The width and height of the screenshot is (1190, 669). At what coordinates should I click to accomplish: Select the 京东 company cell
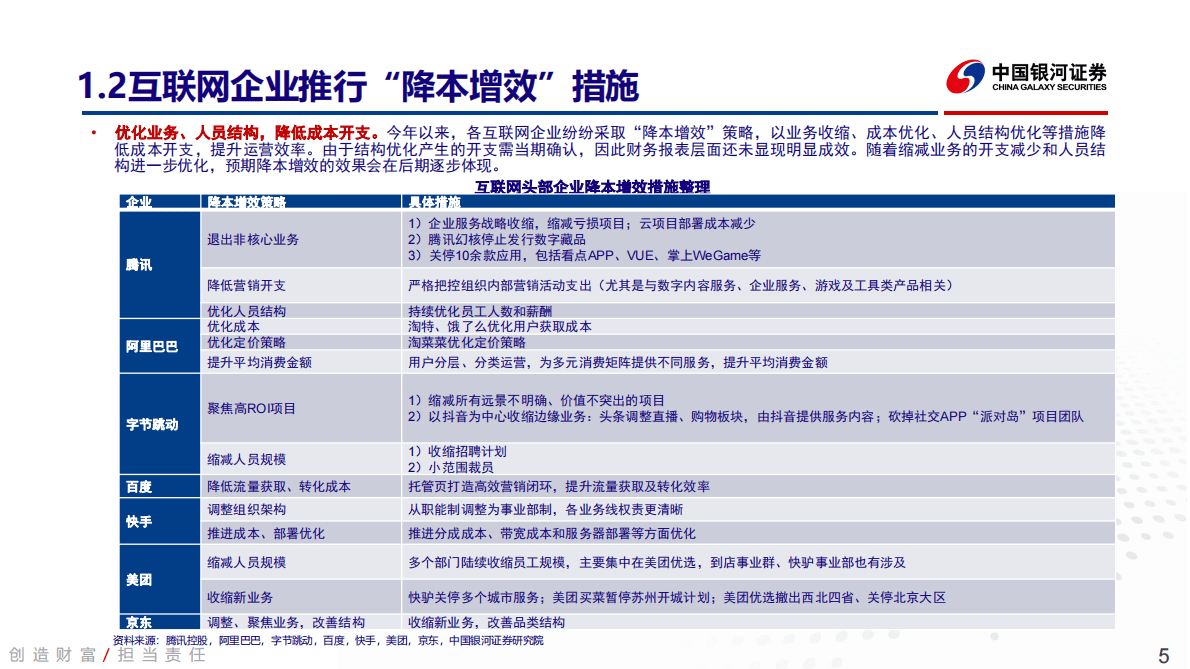pos(141,624)
